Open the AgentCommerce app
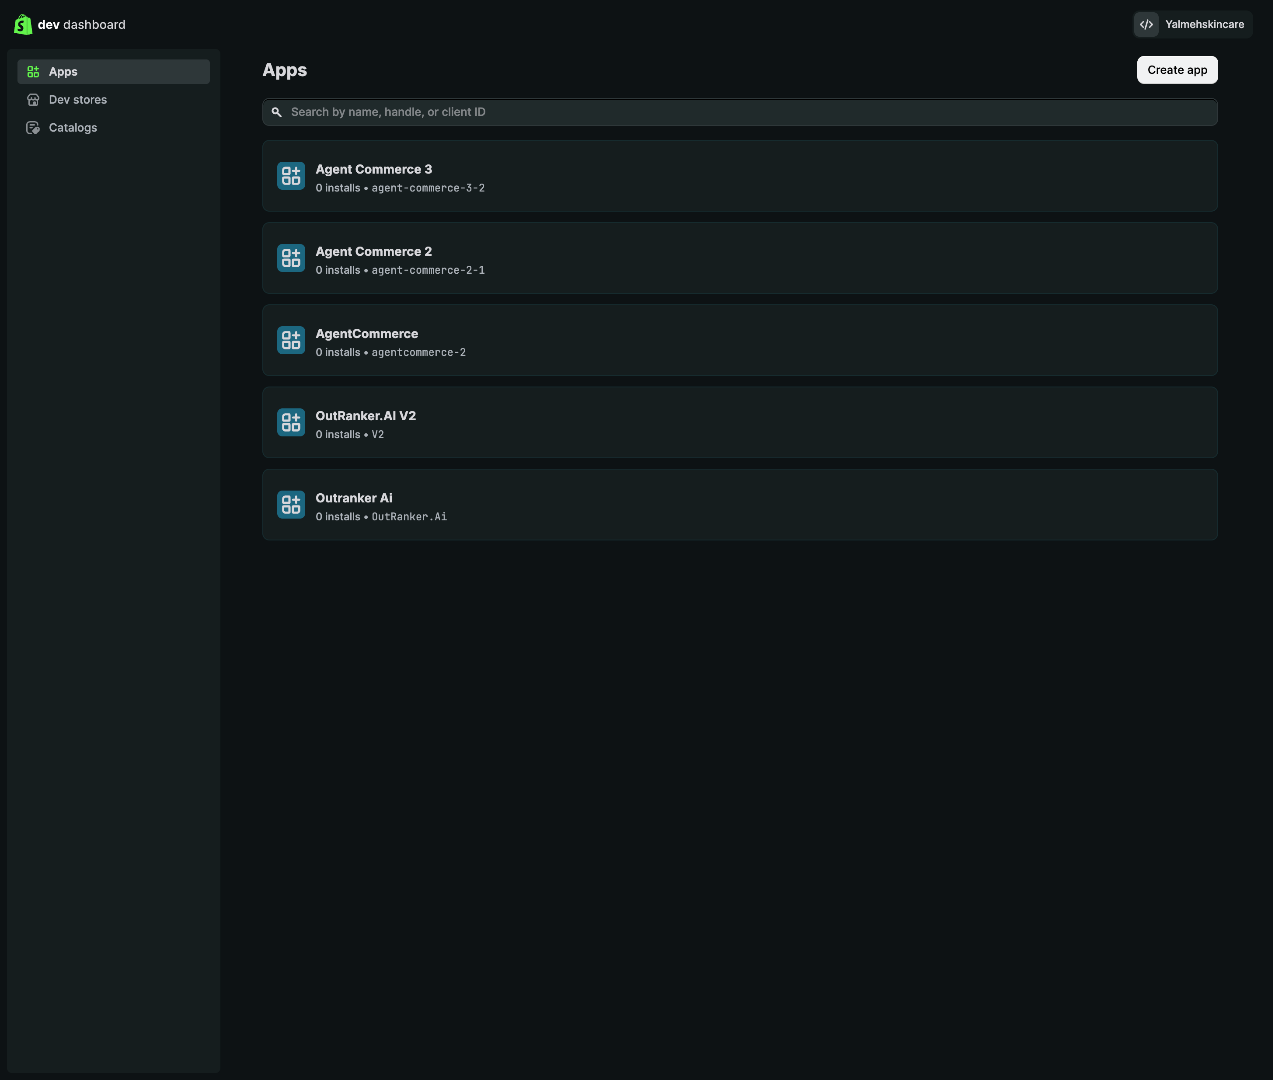This screenshot has width=1273, height=1080. 740,340
